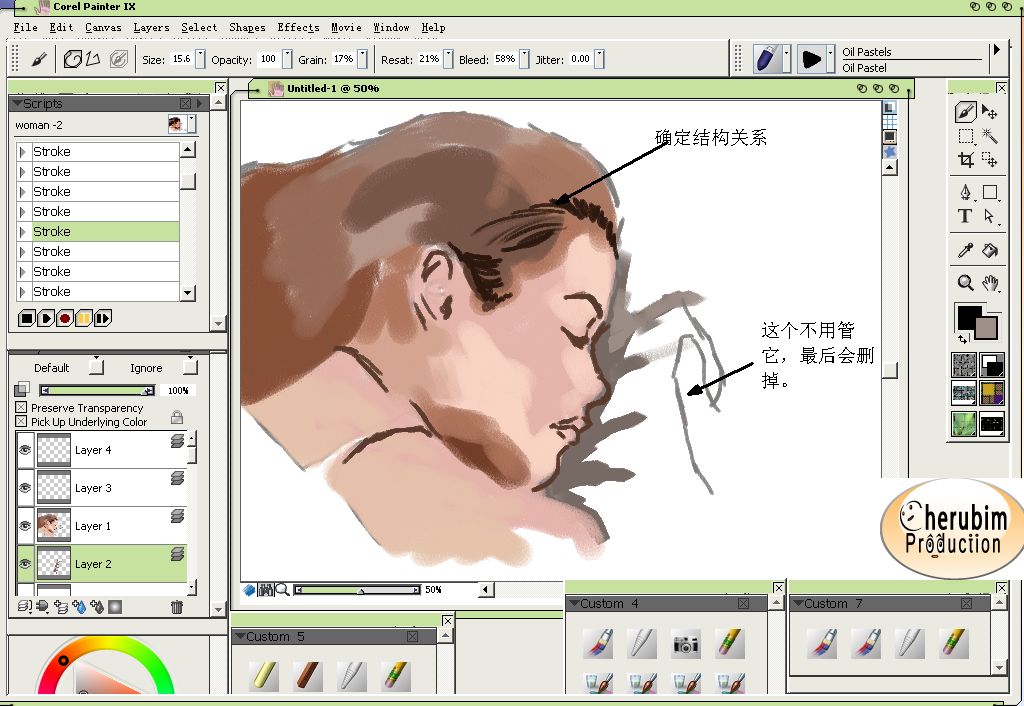The height and width of the screenshot is (706, 1024).
Task: Click the layer opacity slider
Action: pos(97,391)
